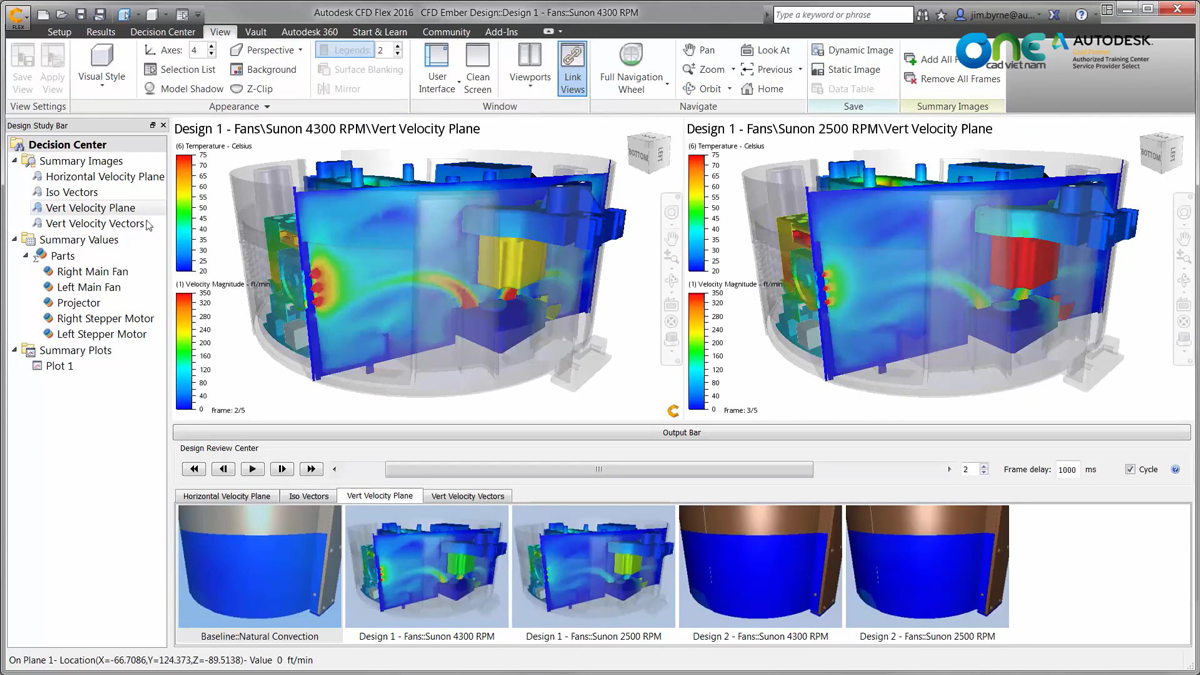Click the right viewport's view cube
Screen dimensions: 1200x675
[1160, 152]
